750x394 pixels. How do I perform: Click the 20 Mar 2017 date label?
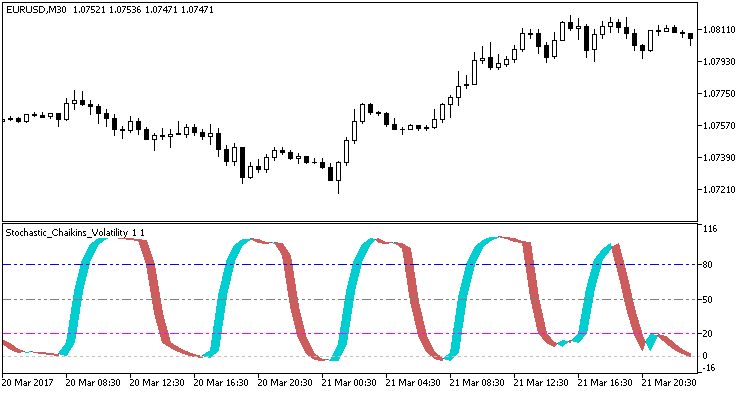coord(28,383)
